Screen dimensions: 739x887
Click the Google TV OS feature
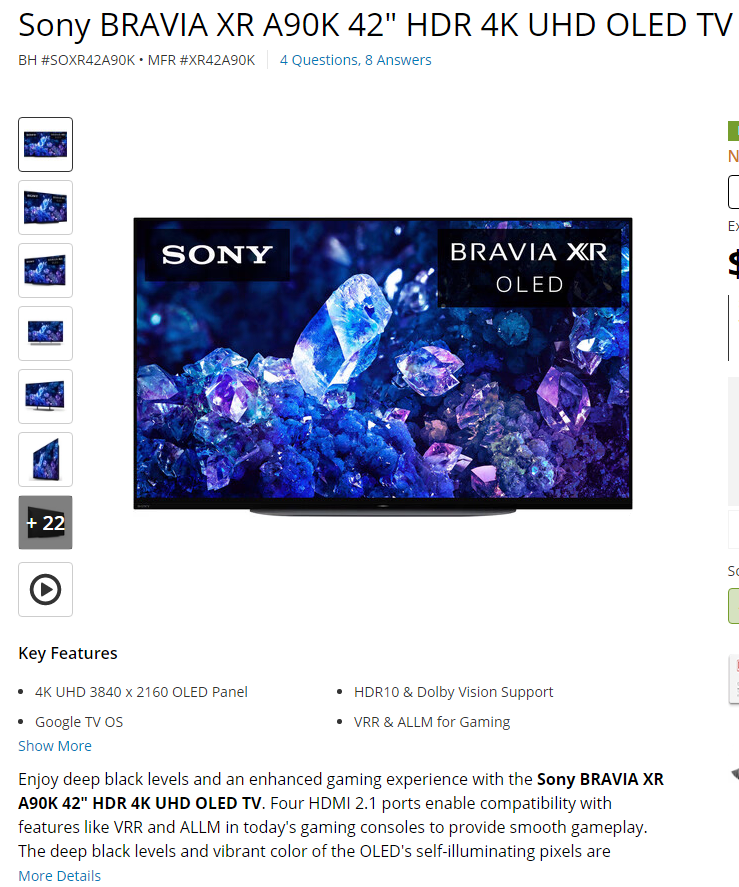[x=79, y=722]
